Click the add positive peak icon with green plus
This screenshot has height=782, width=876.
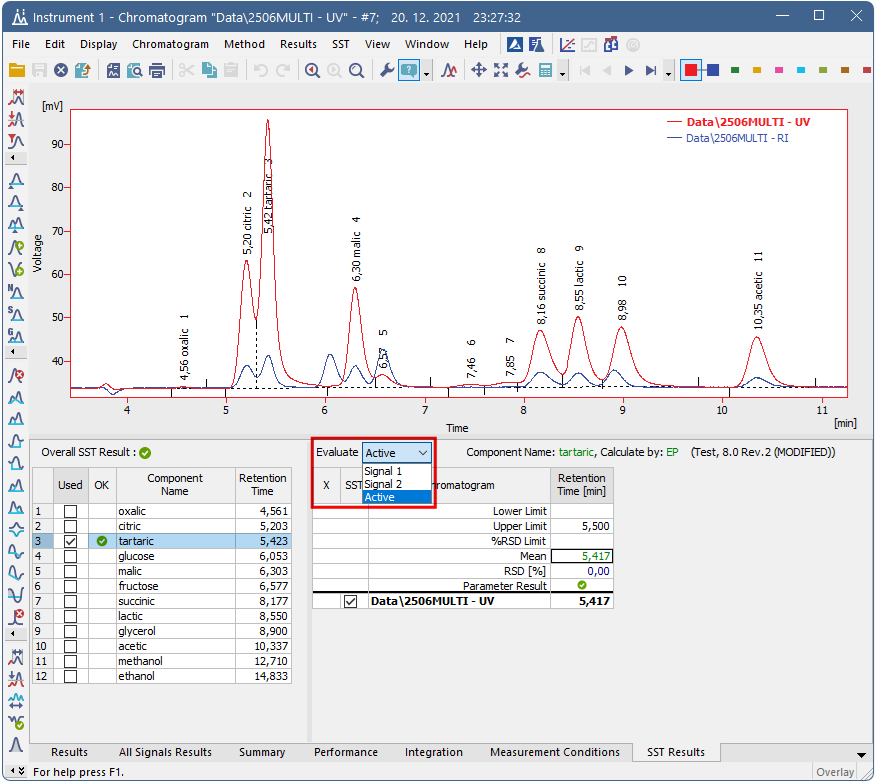16,247
